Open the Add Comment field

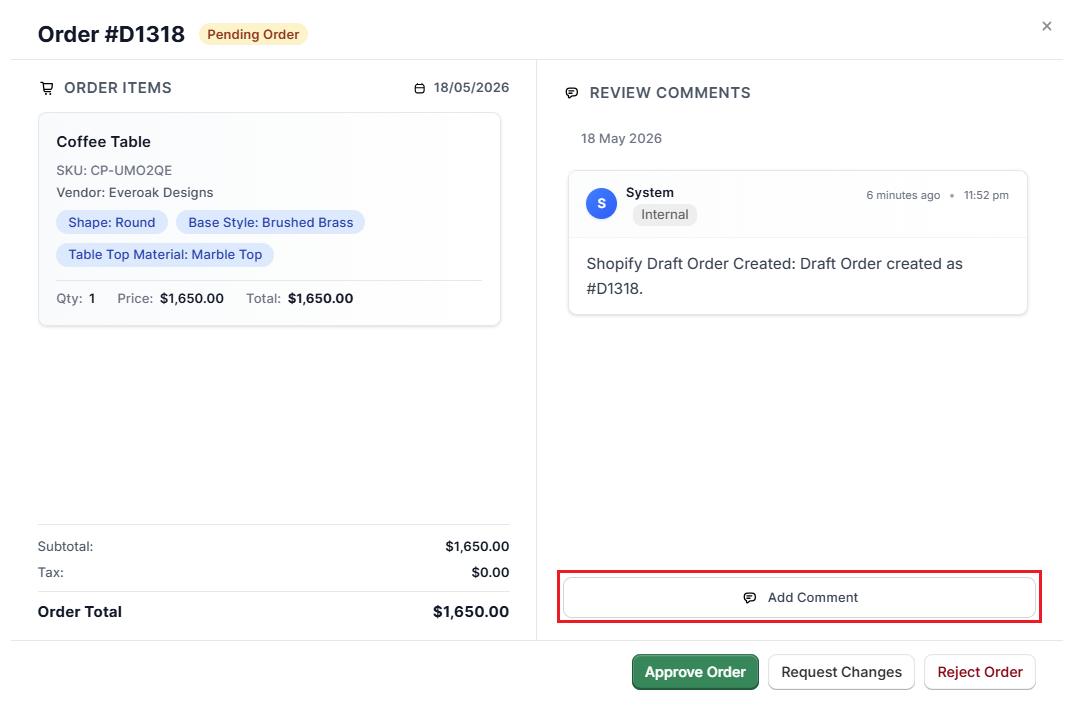point(799,598)
